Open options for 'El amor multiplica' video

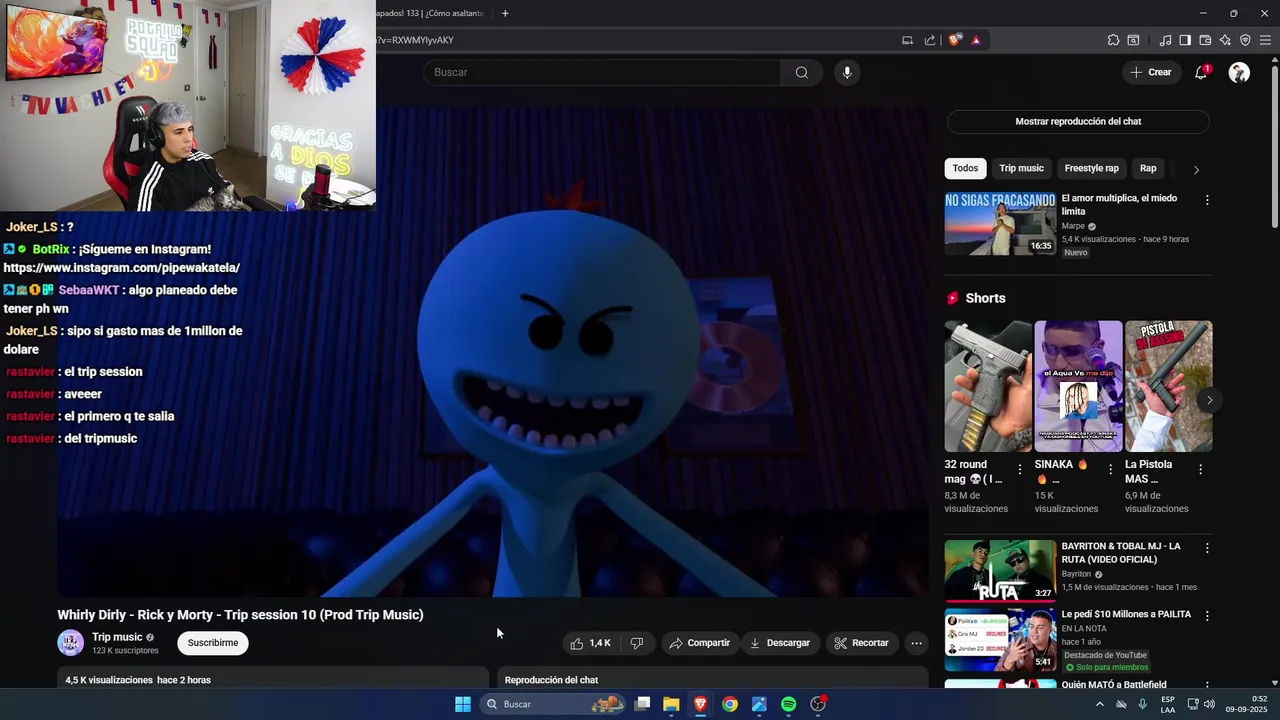(x=1207, y=200)
